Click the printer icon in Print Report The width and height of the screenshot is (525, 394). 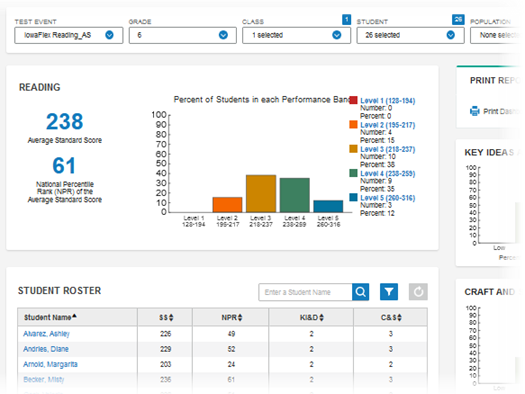click(474, 111)
